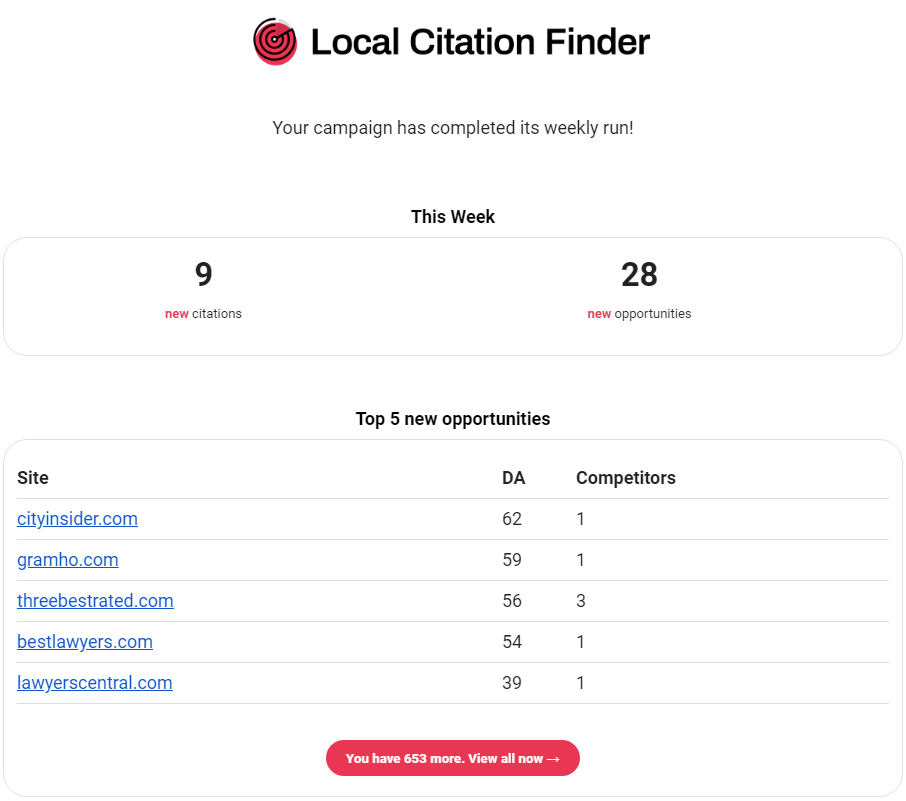The width and height of the screenshot is (906, 801).
Task: Open the gramho.com site link
Action: coord(68,560)
